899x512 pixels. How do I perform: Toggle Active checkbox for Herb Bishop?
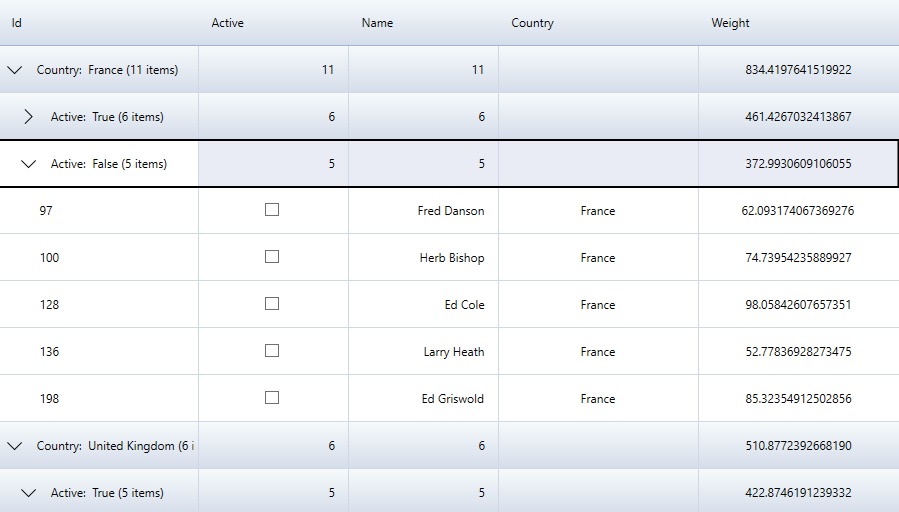(271, 257)
